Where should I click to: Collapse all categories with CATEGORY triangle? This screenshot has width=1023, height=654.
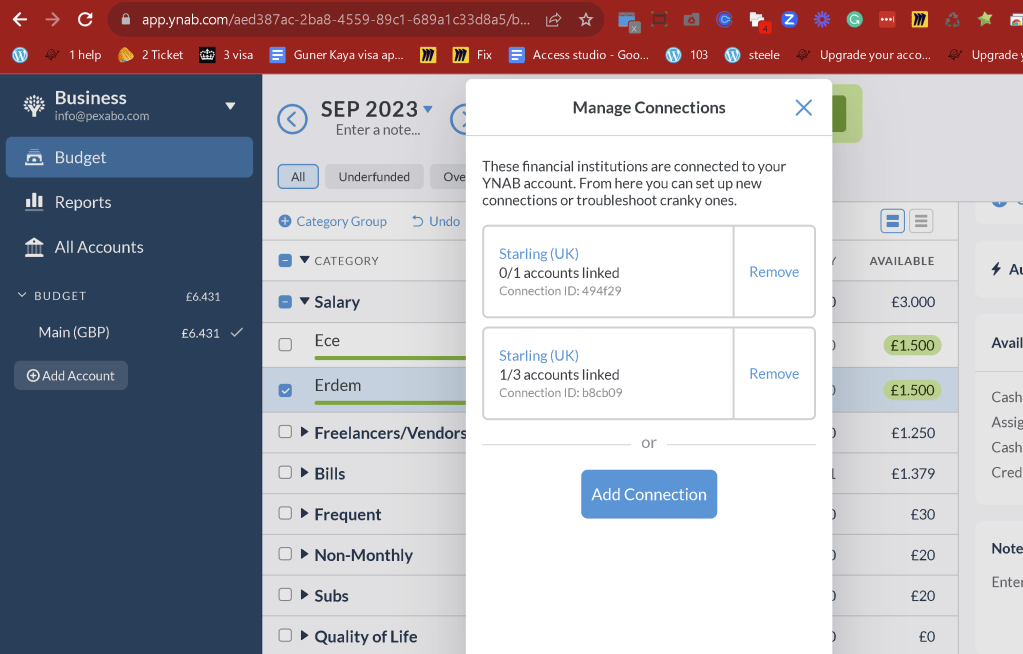pos(305,260)
